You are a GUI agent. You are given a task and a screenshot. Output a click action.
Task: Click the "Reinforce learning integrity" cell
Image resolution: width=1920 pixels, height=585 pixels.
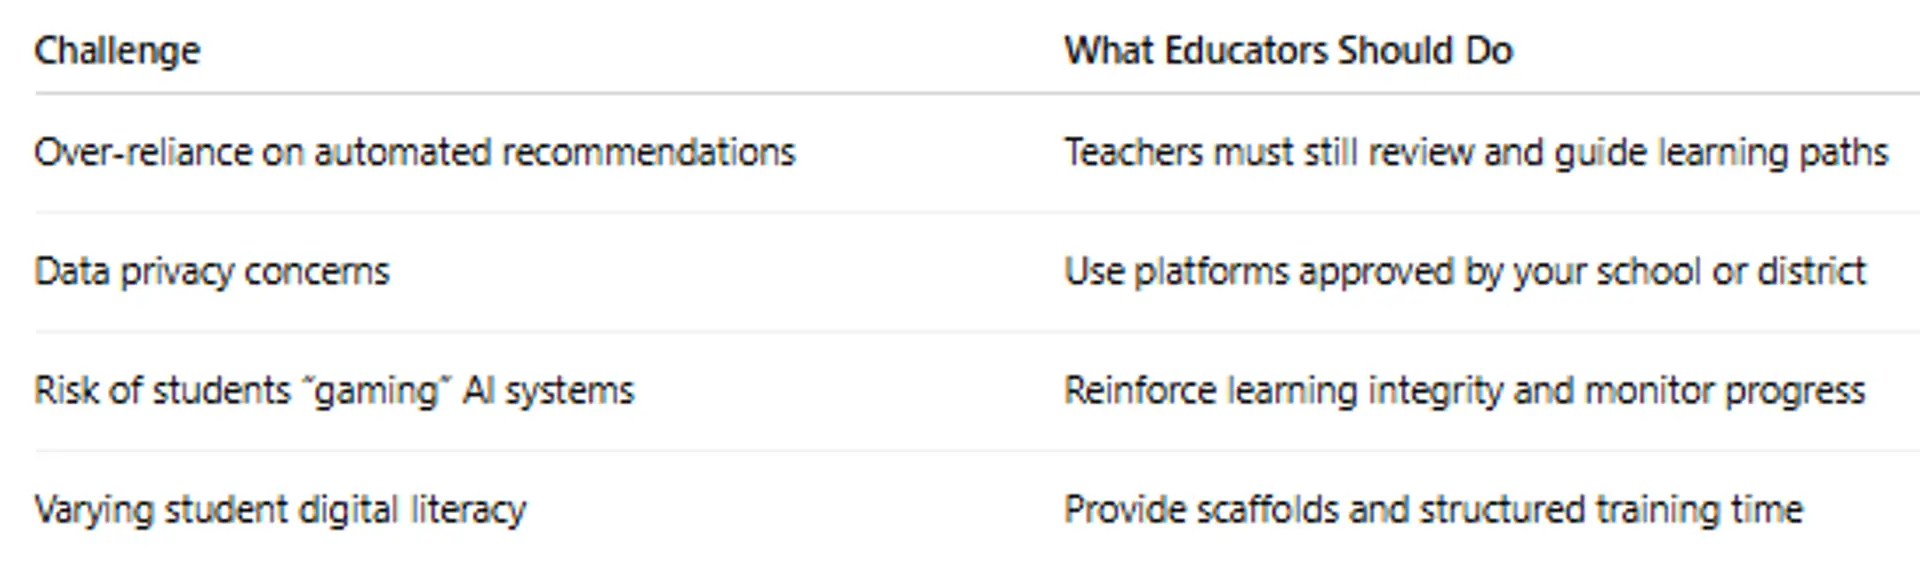click(x=1464, y=391)
